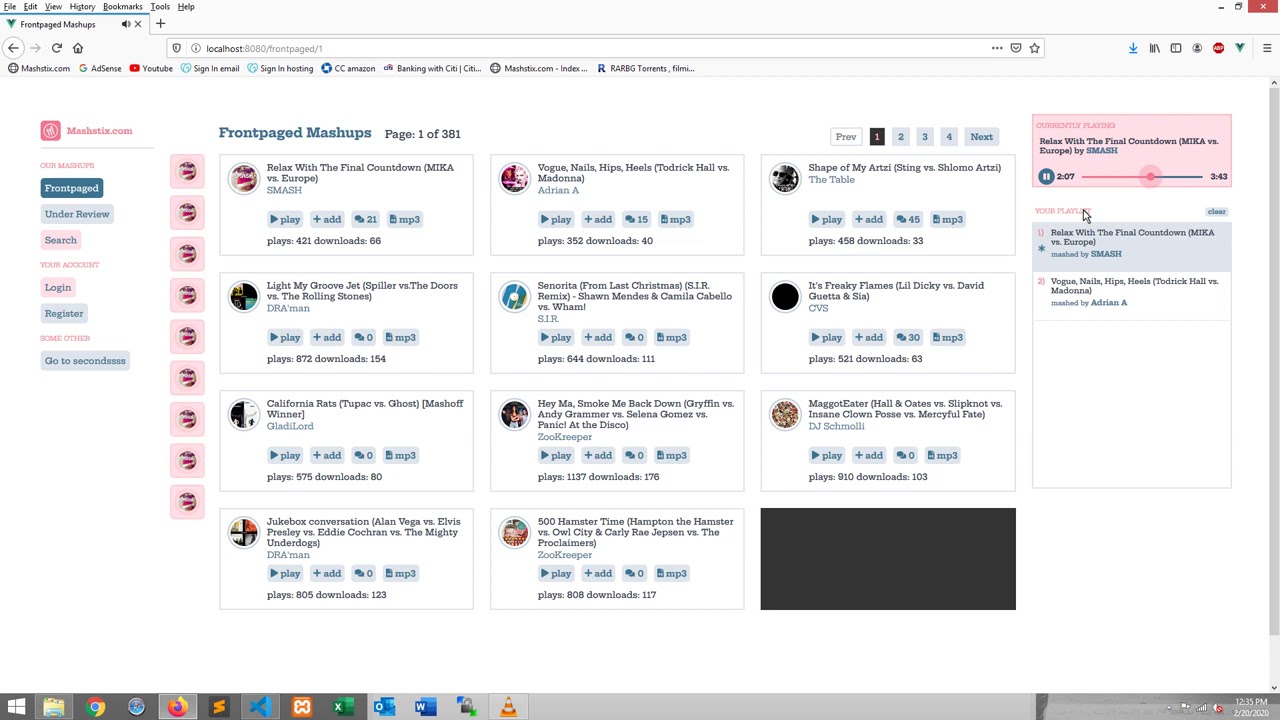Viewport: 1280px width, 720px height.
Task: Open the Search page
Action: [60, 240]
